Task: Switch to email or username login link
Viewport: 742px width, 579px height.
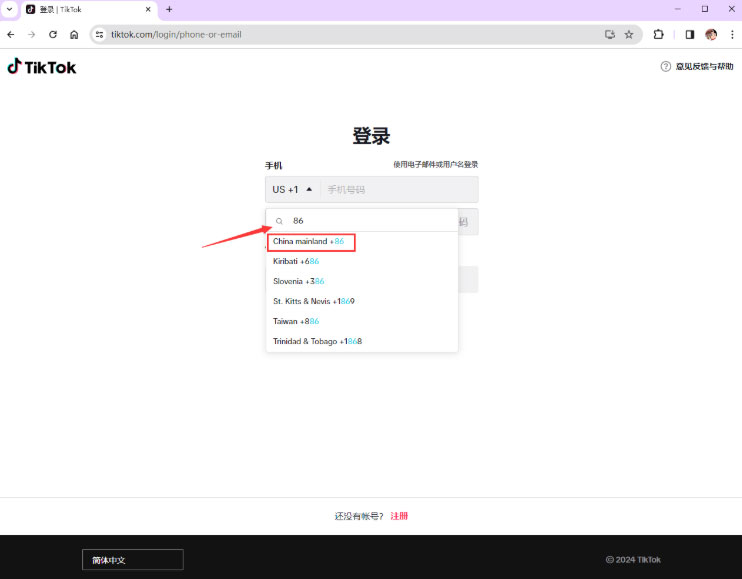Action: (x=435, y=165)
